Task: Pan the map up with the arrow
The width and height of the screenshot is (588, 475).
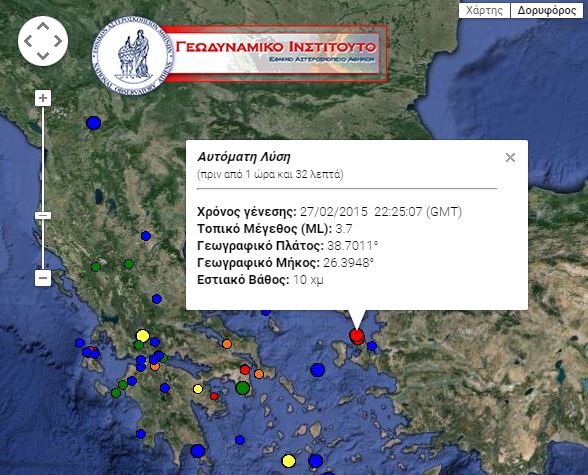Action: [x=43, y=26]
